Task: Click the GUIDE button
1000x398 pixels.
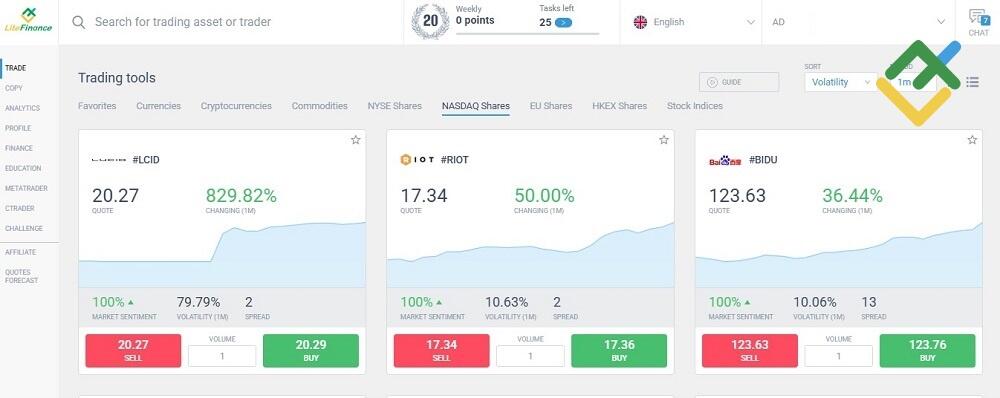Action: click(x=739, y=82)
